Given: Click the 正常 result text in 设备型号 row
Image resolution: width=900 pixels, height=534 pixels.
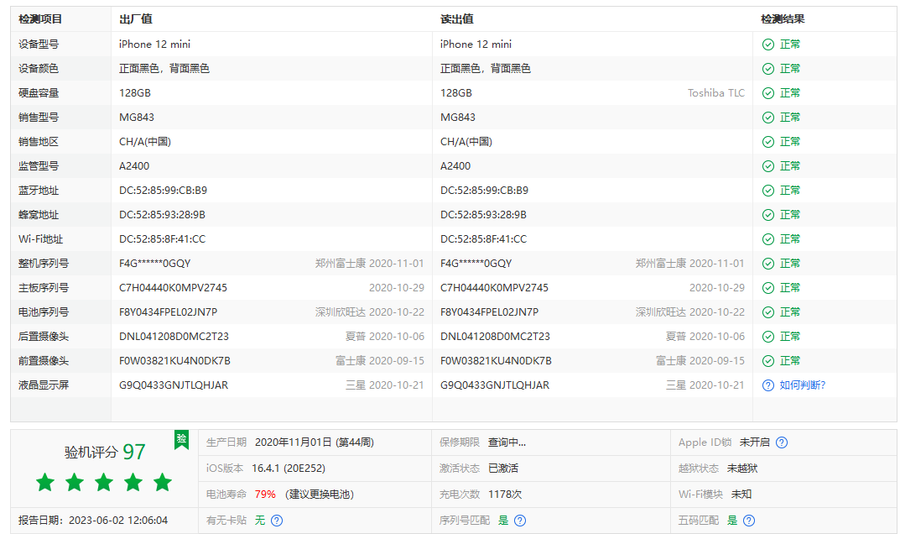Looking at the screenshot, I should pos(790,44).
